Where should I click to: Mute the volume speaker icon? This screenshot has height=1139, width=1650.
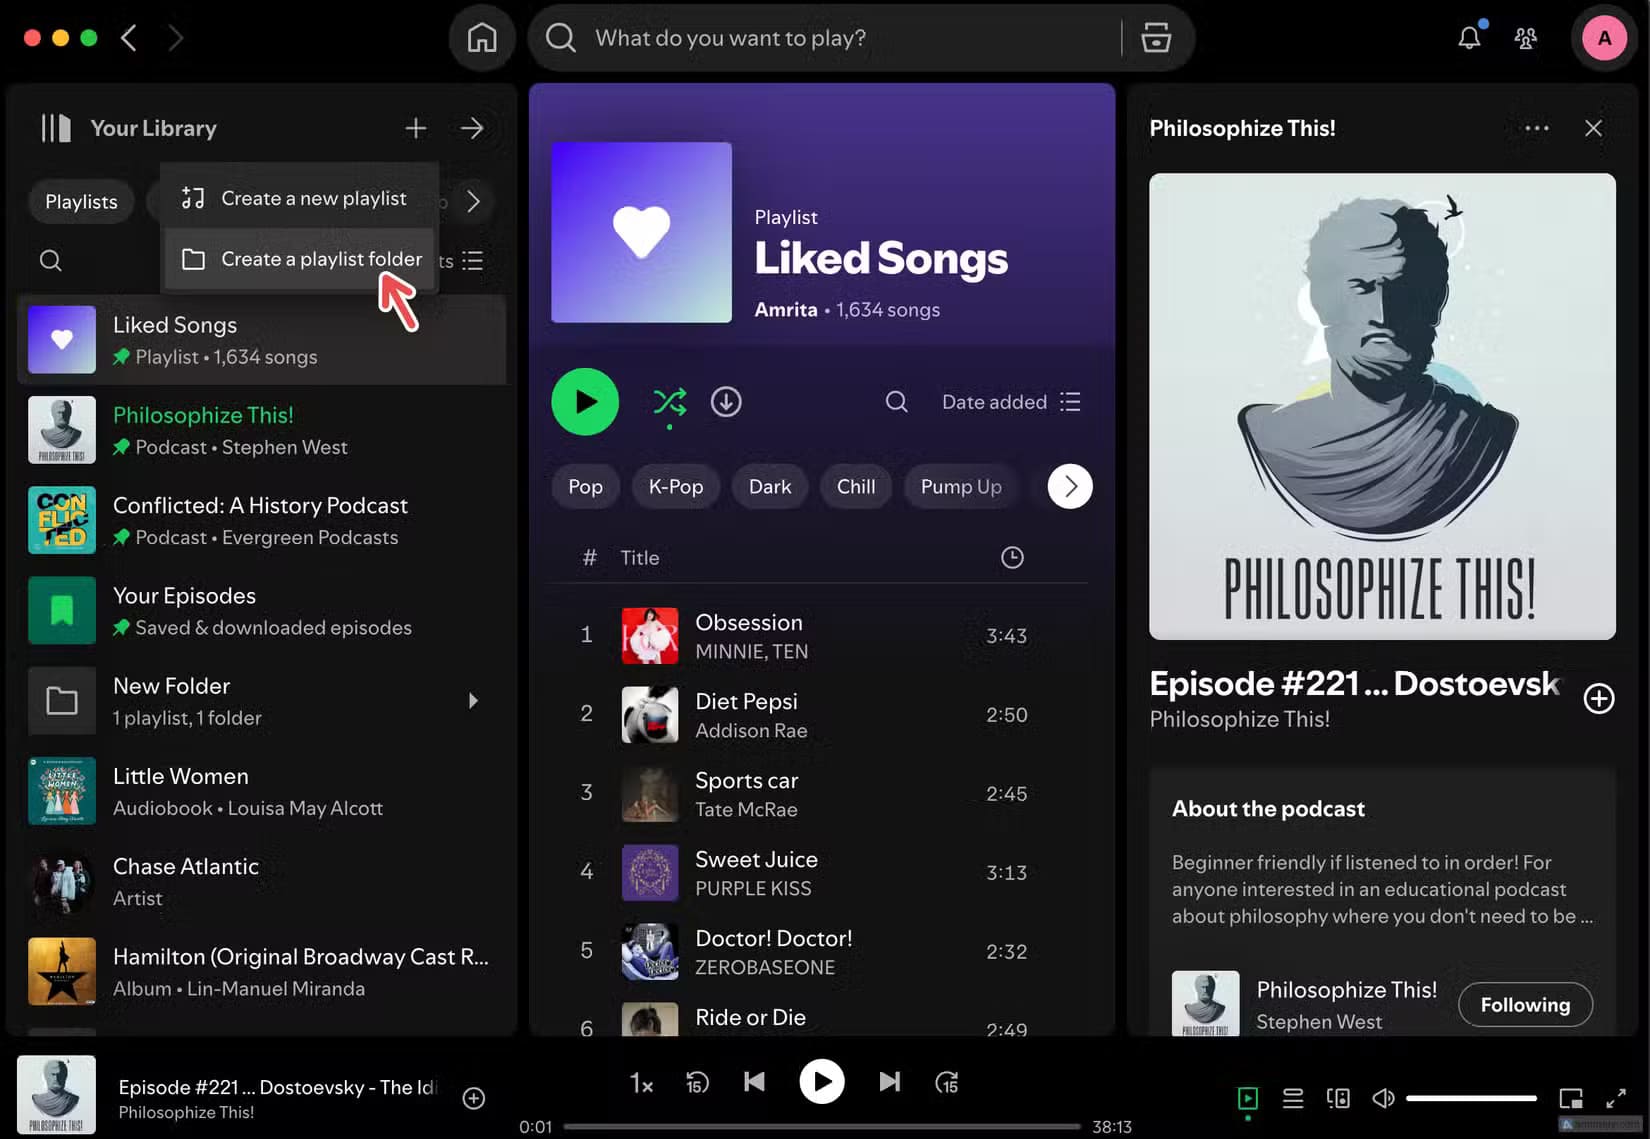tap(1383, 1098)
